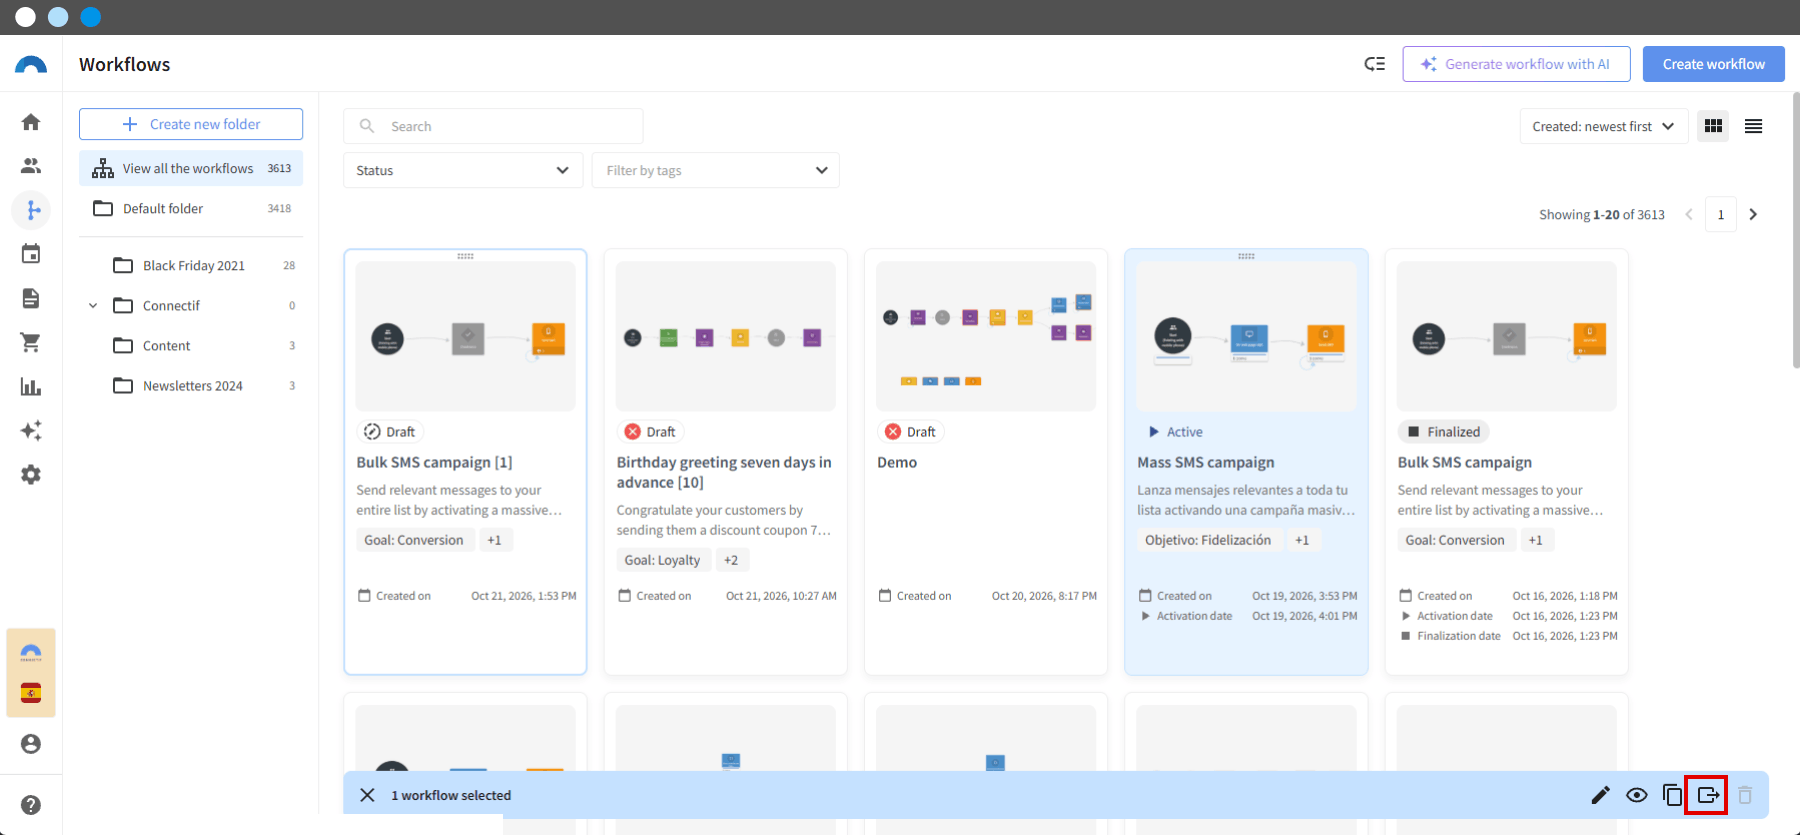The width and height of the screenshot is (1800, 835).
Task: Open the Help question mark icon
Action: 31,805
